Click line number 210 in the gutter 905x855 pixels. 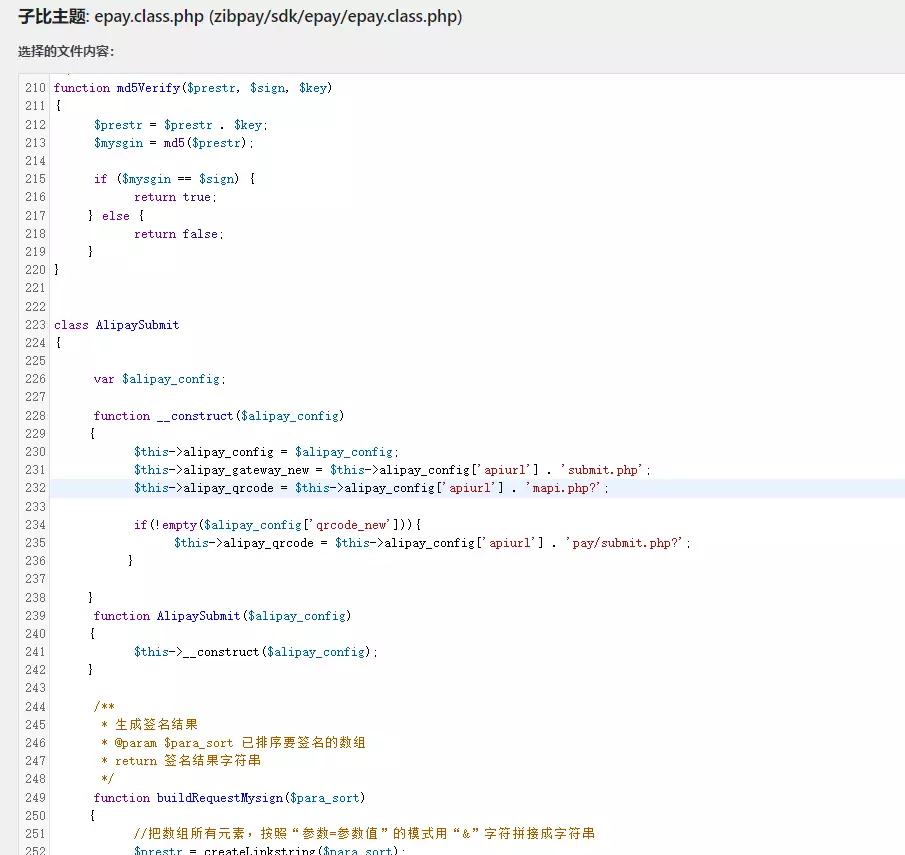point(35,87)
